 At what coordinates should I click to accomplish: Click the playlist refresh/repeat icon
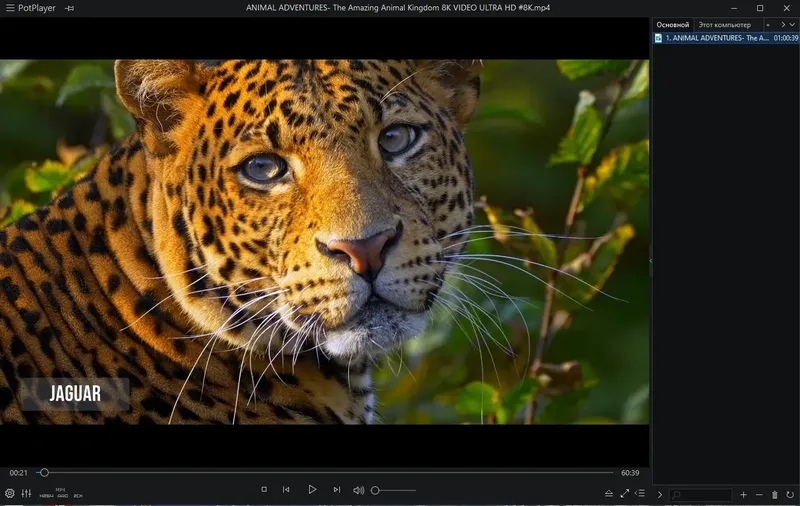[x=790, y=495]
